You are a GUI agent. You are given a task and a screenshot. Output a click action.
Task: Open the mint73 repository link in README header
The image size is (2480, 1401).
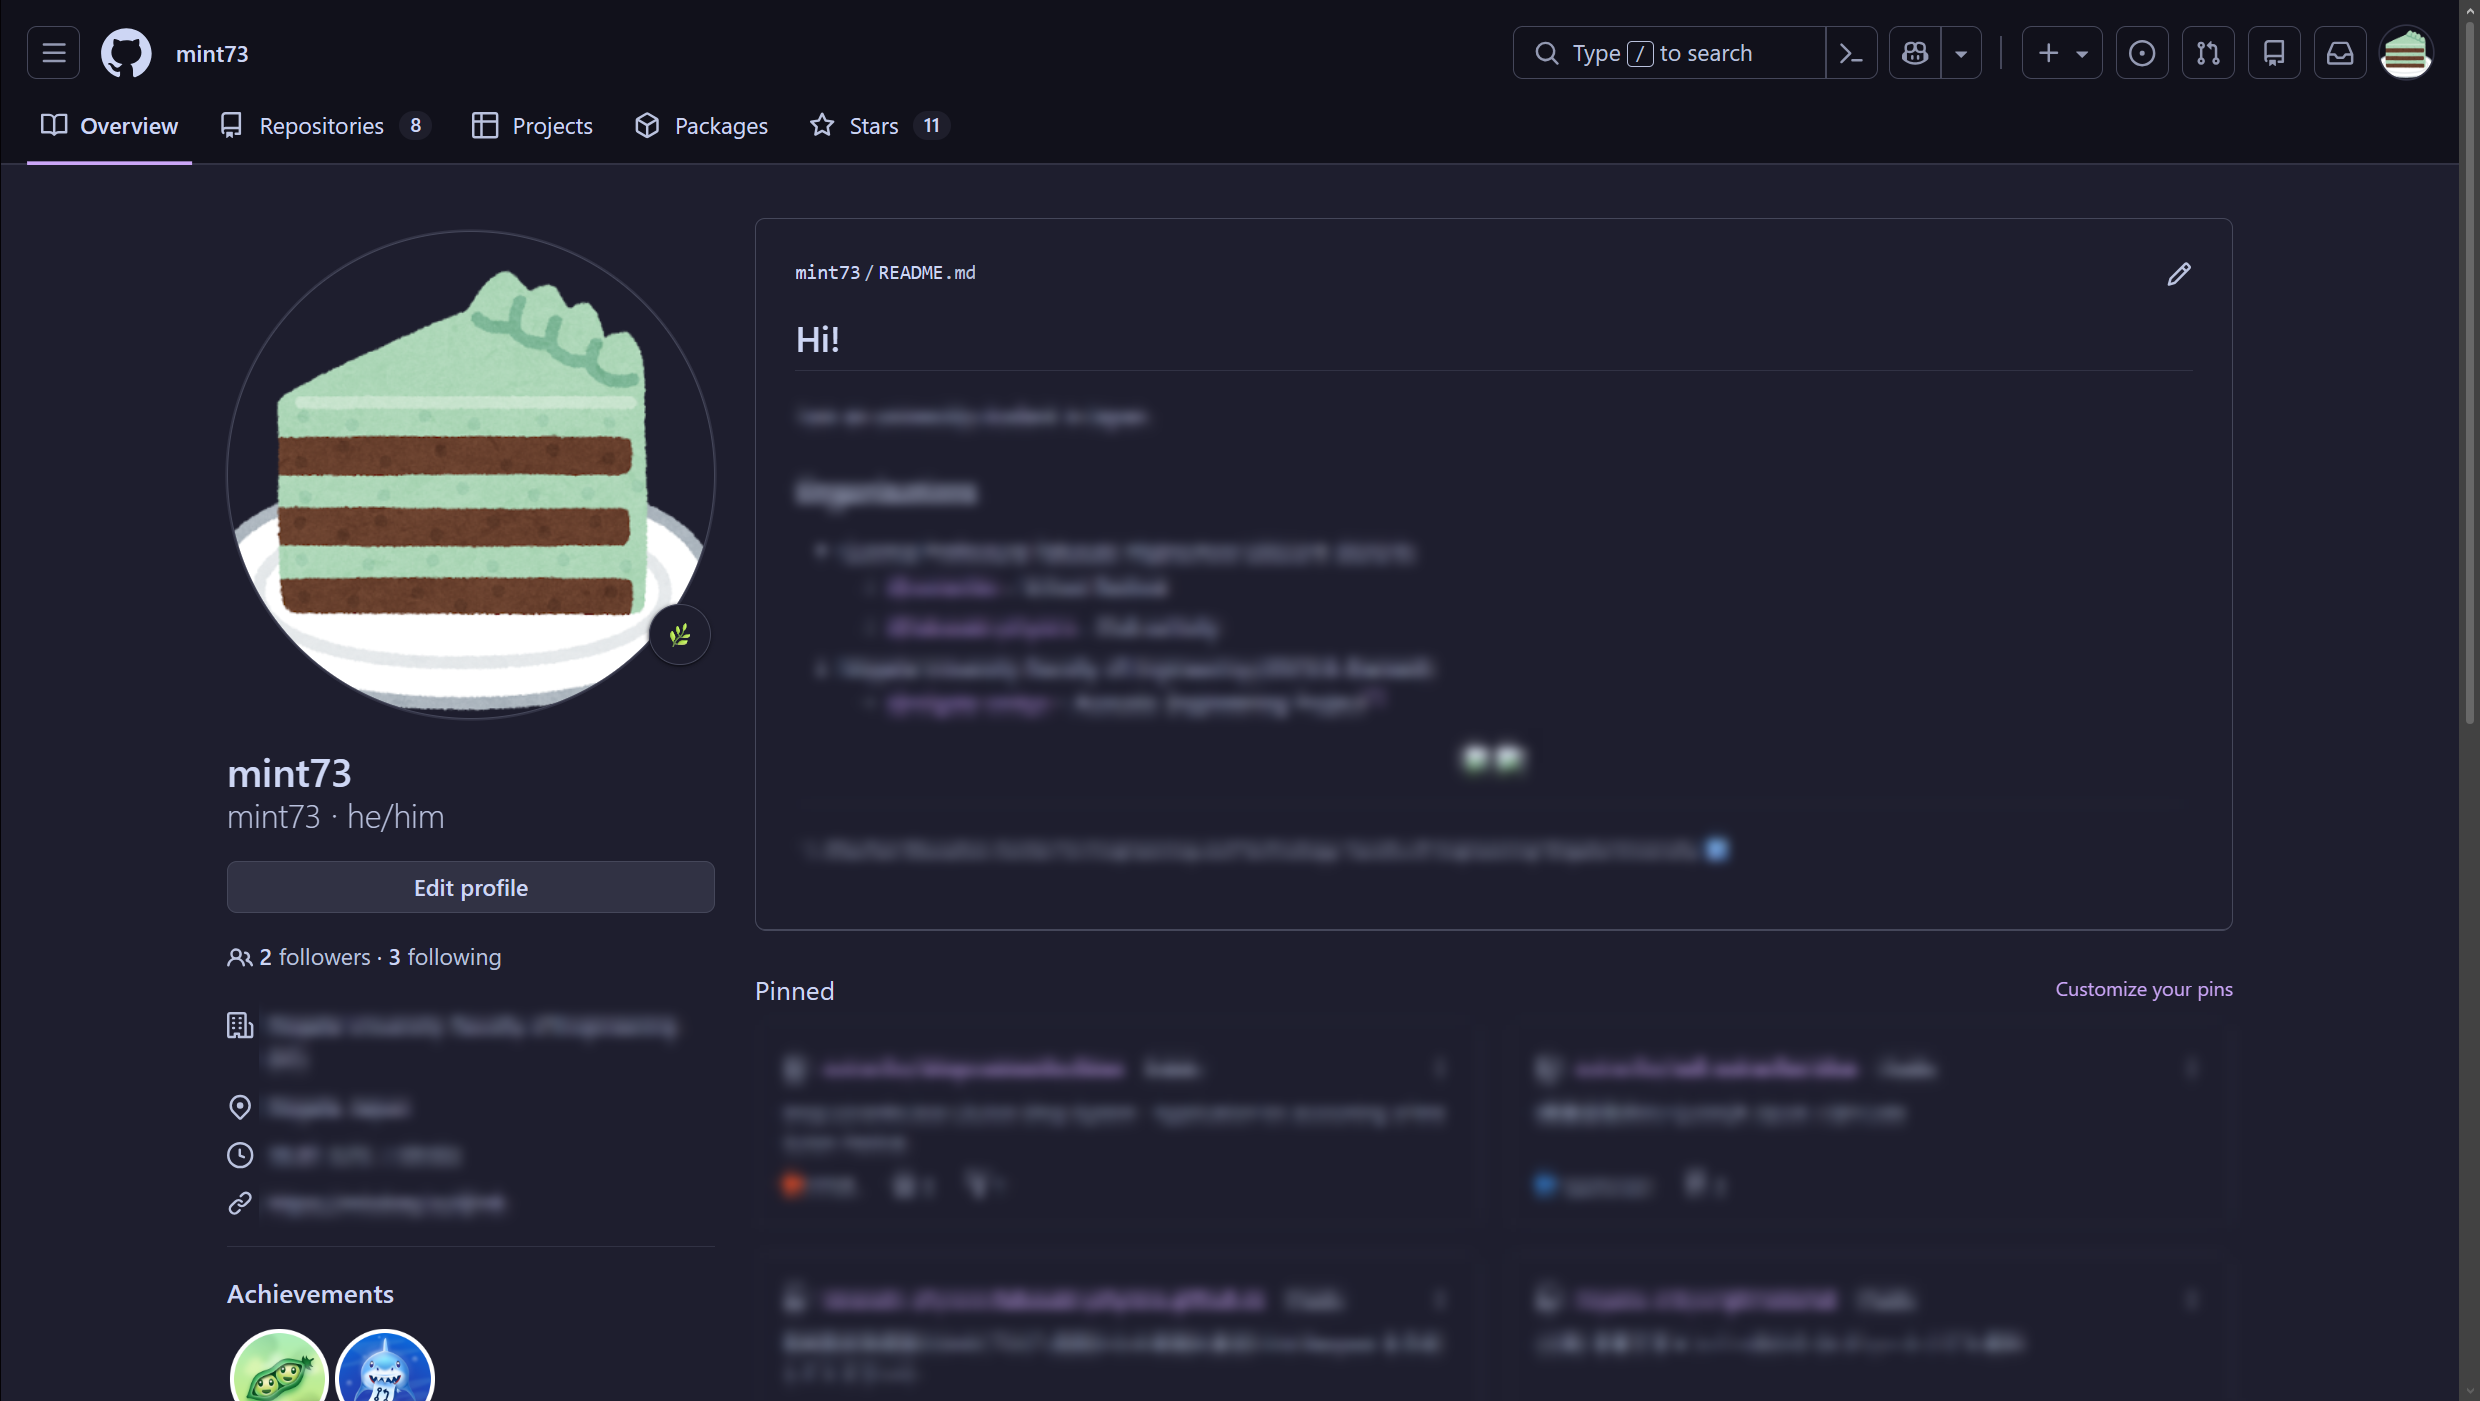pyautogui.click(x=827, y=273)
